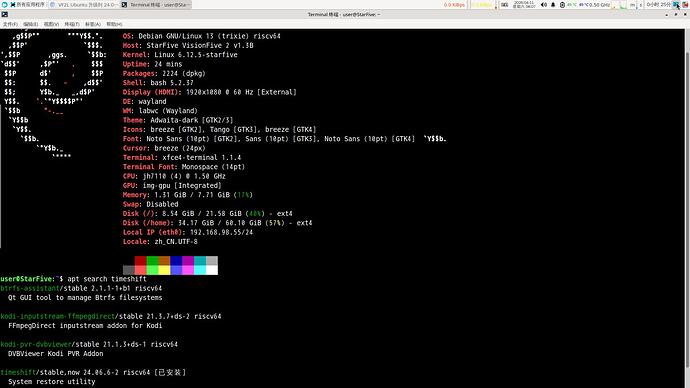Click the 'System restore utility' description line

point(51,382)
